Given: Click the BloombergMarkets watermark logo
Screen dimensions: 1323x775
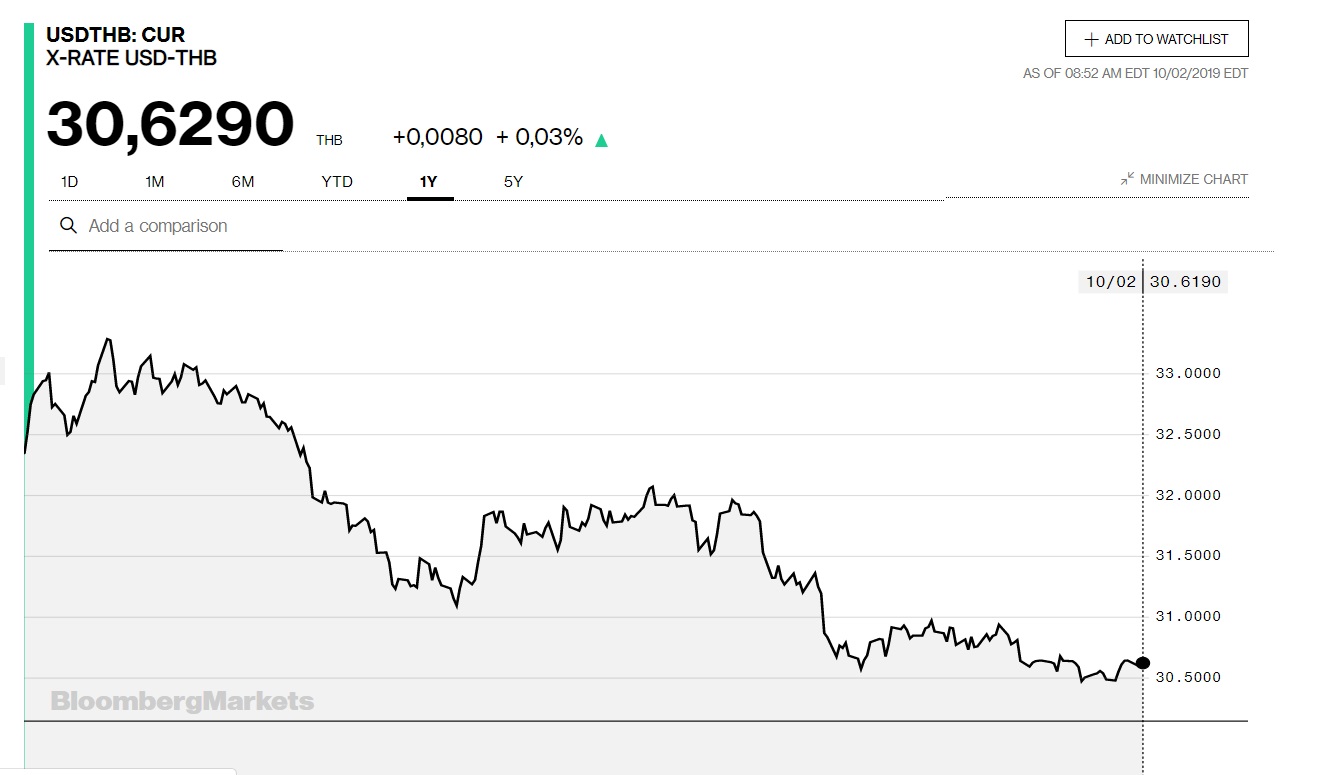Looking at the screenshot, I should click(x=182, y=701).
